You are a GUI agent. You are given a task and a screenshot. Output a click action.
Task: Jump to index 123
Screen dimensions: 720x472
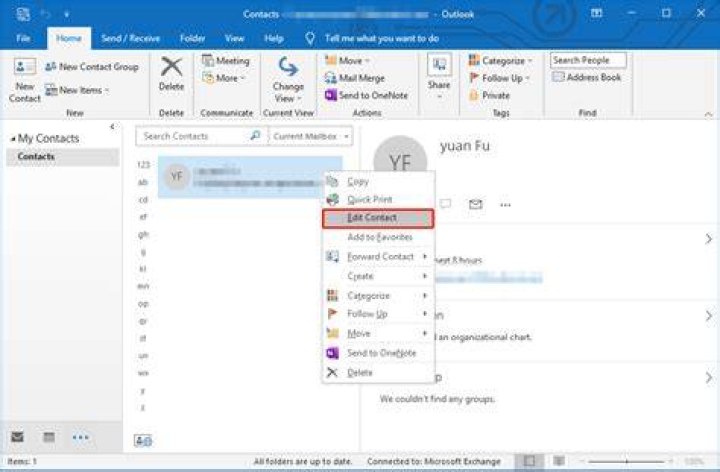click(x=143, y=164)
